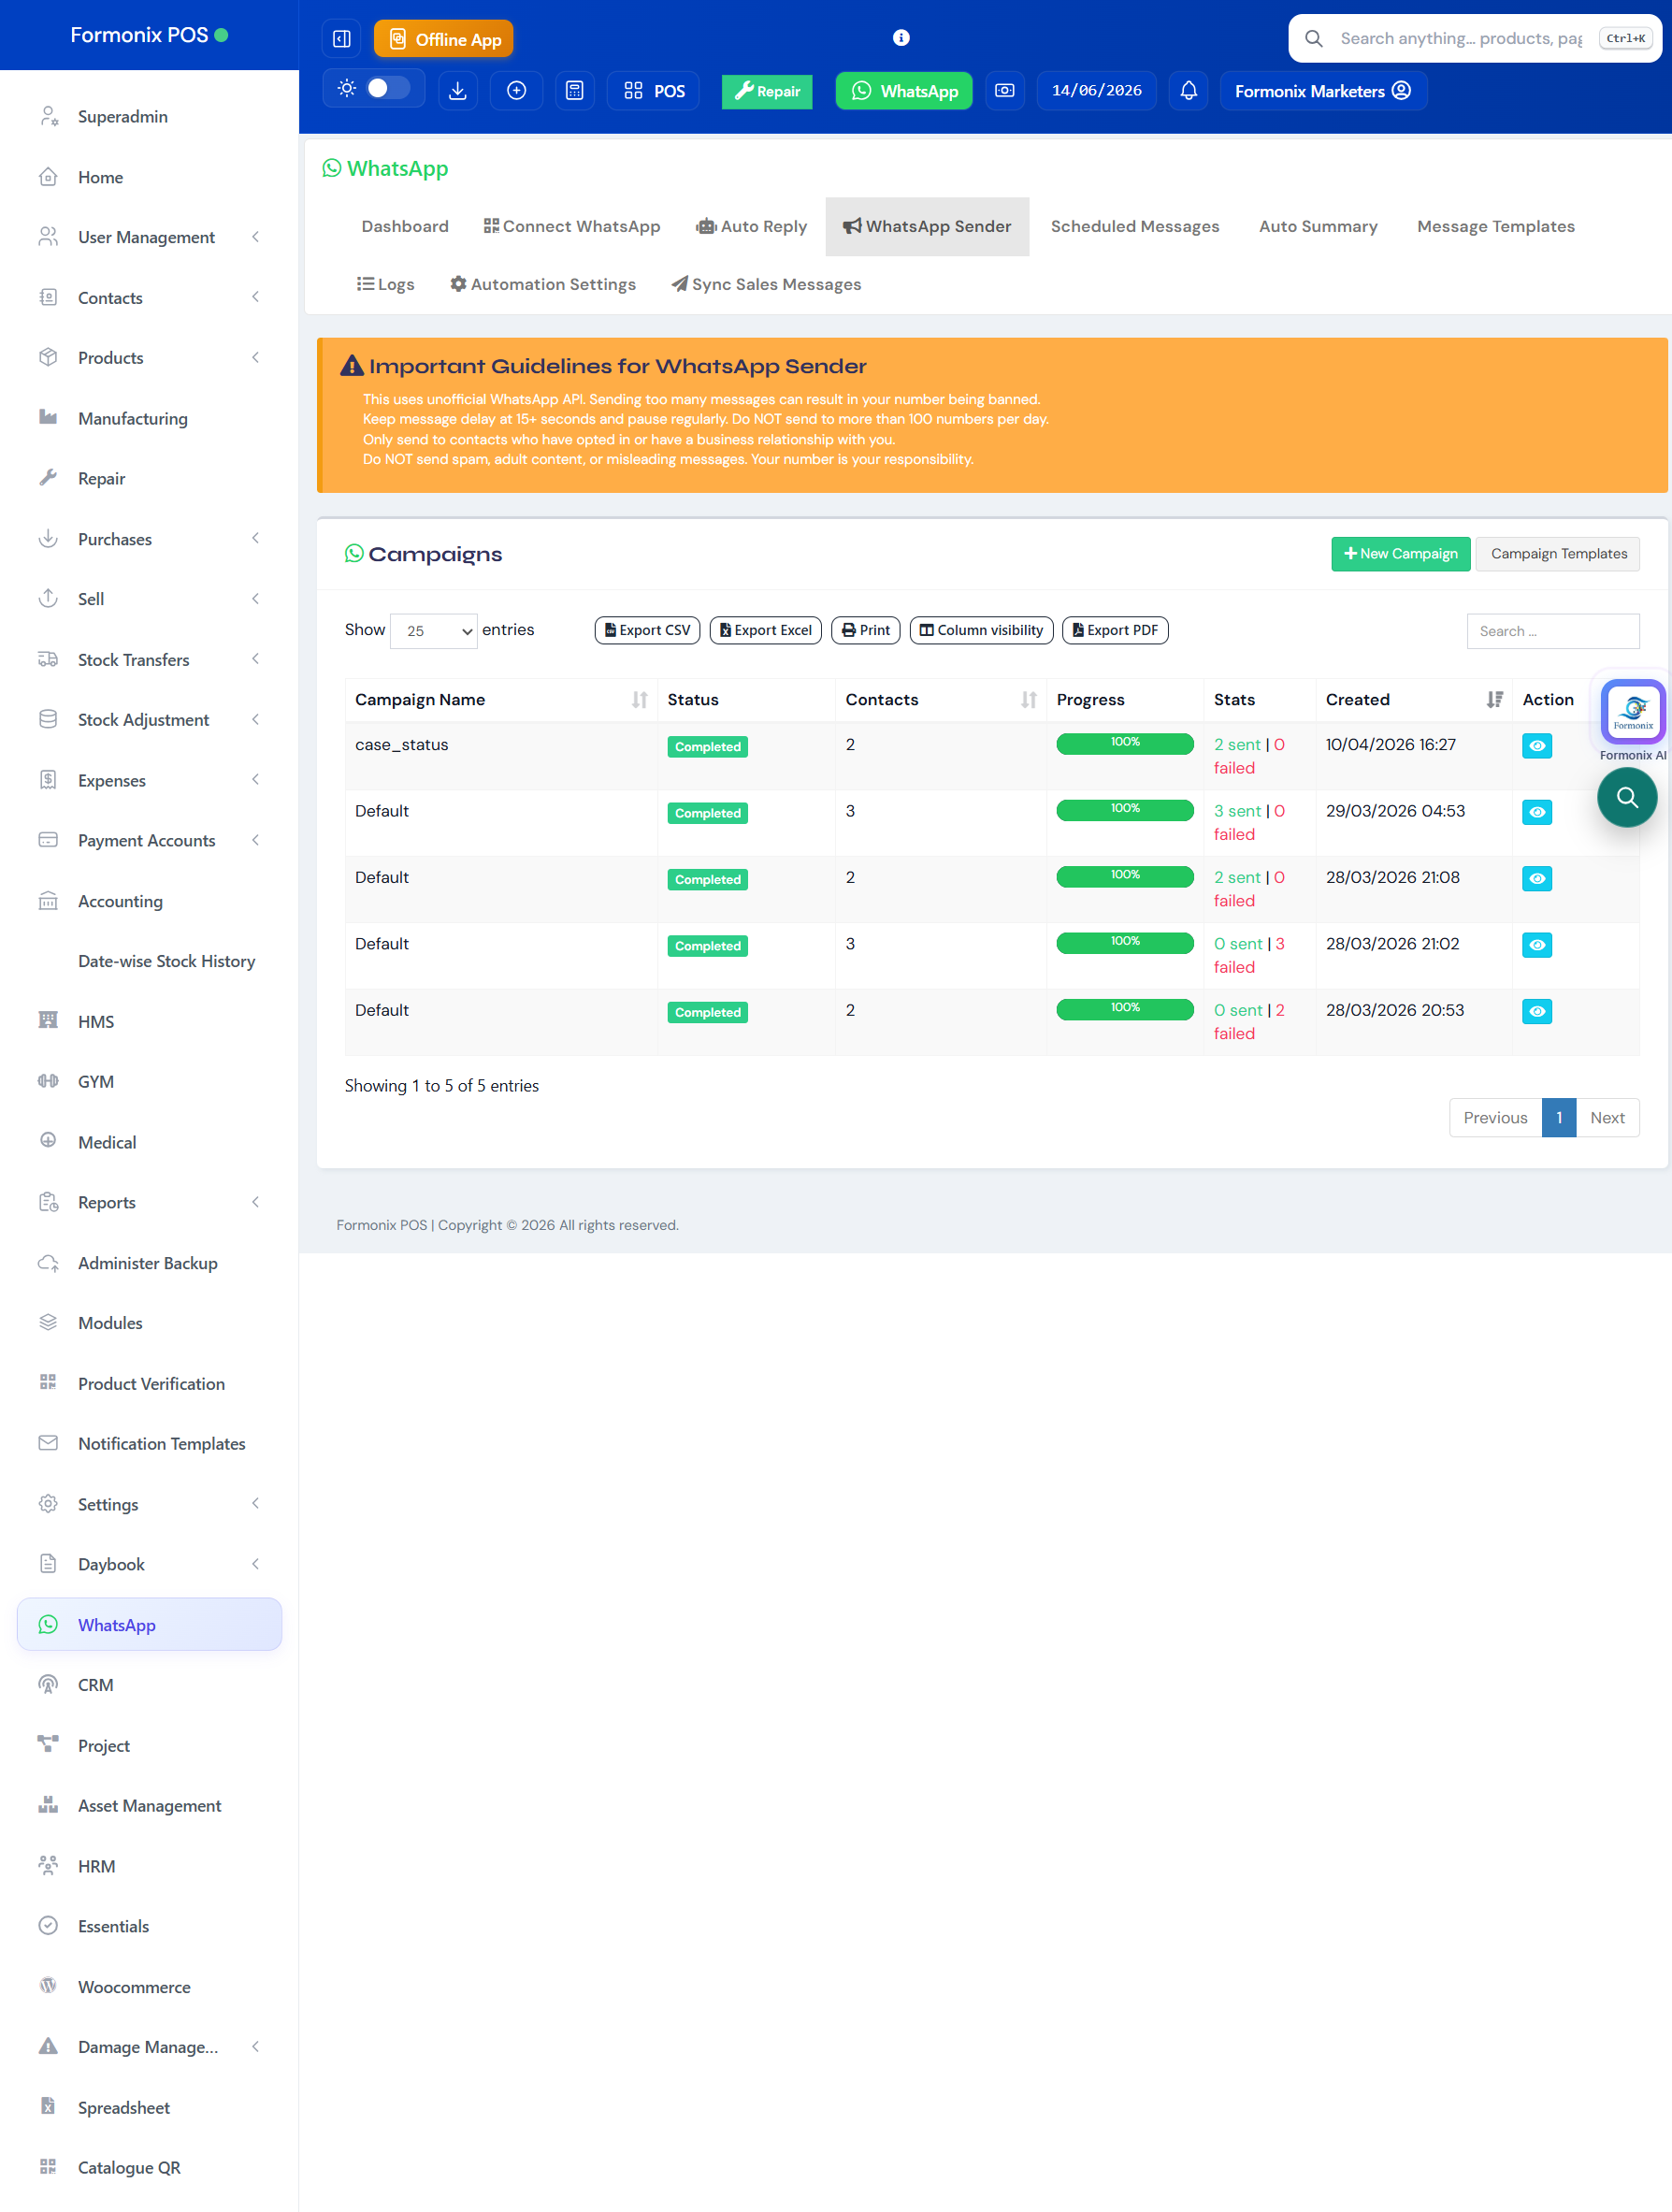Sort by the Campaign Name column
The width and height of the screenshot is (1672, 2212).
pos(501,700)
